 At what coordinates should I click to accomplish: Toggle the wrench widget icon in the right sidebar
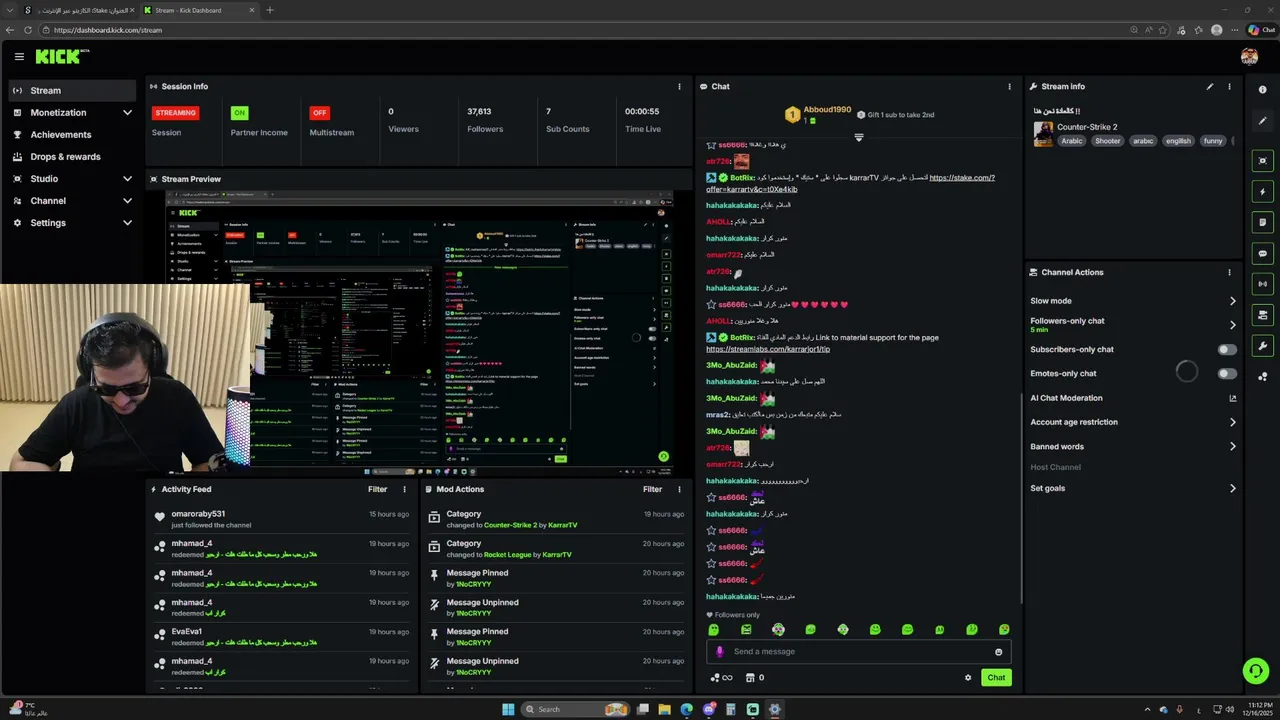pos(1263,346)
